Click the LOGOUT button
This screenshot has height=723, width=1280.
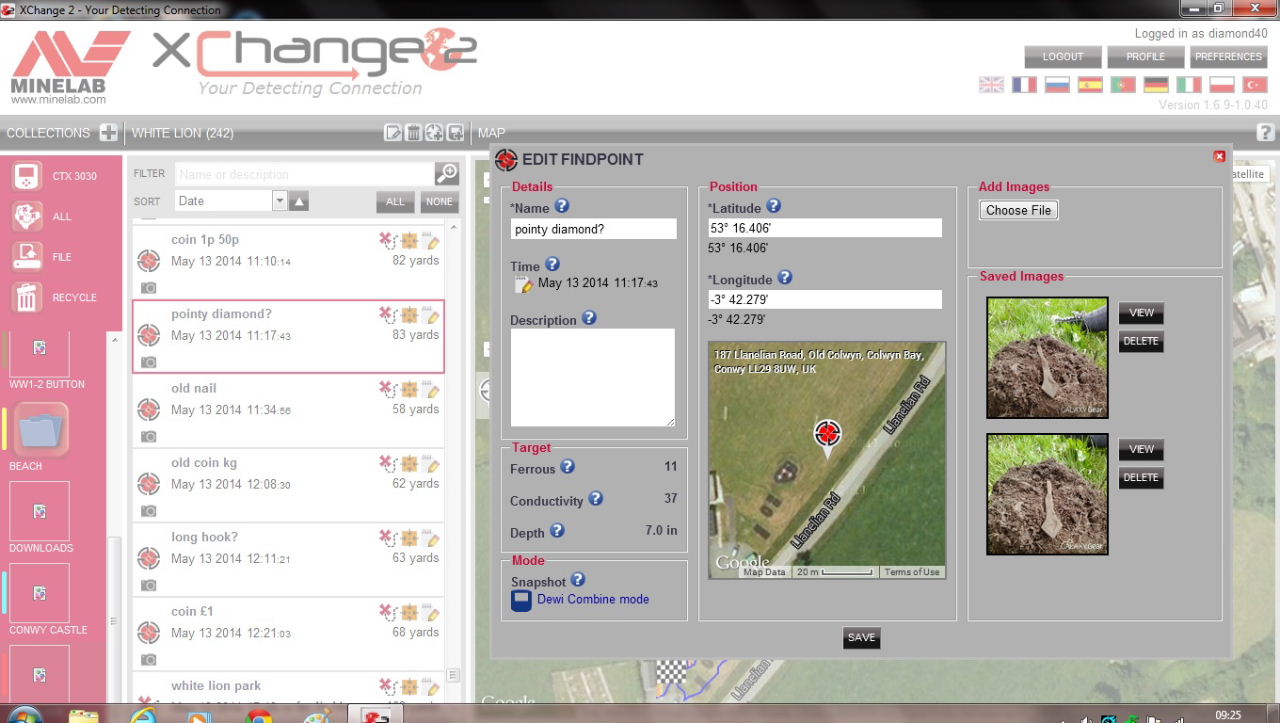pos(1063,57)
